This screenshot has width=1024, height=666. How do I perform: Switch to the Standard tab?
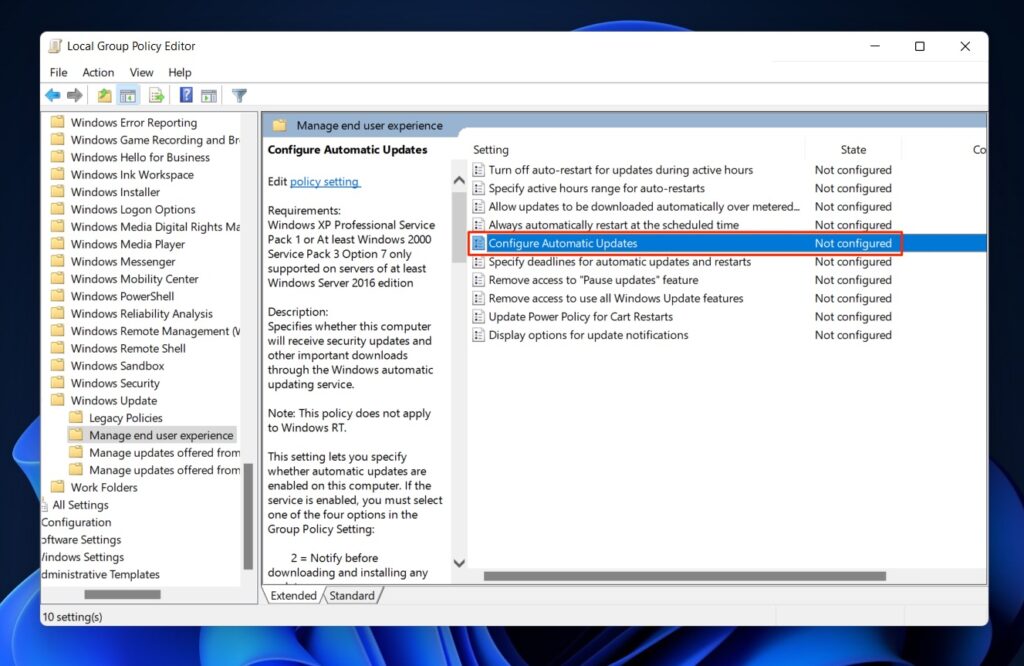[x=352, y=595]
